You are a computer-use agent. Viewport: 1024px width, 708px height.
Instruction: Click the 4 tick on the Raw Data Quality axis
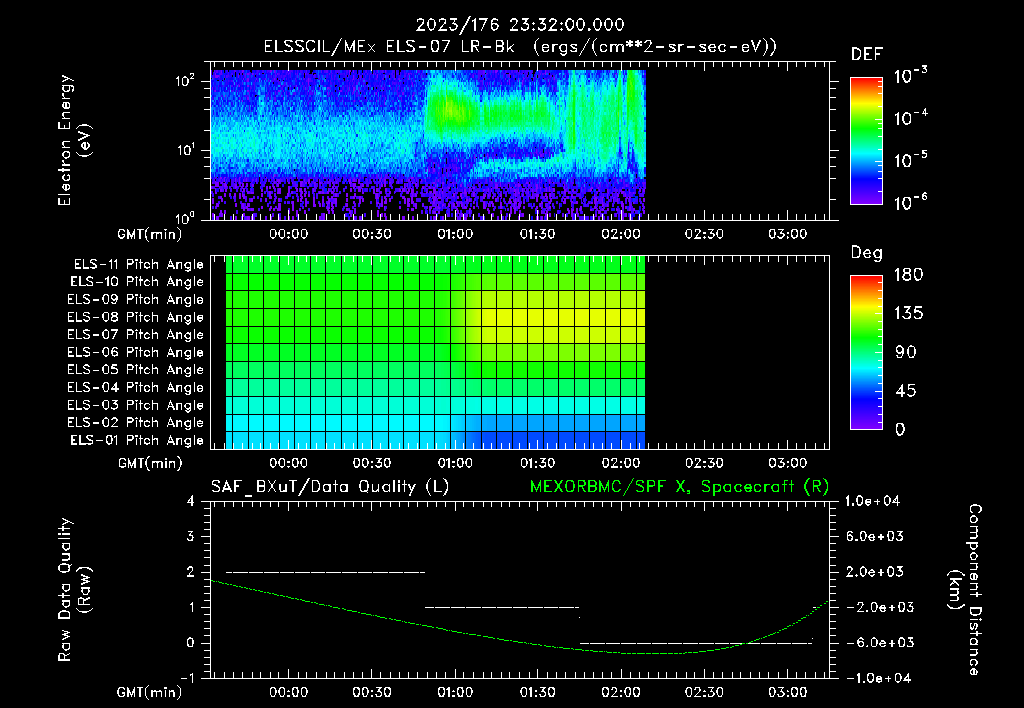pyautogui.click(x=191, y=501)
